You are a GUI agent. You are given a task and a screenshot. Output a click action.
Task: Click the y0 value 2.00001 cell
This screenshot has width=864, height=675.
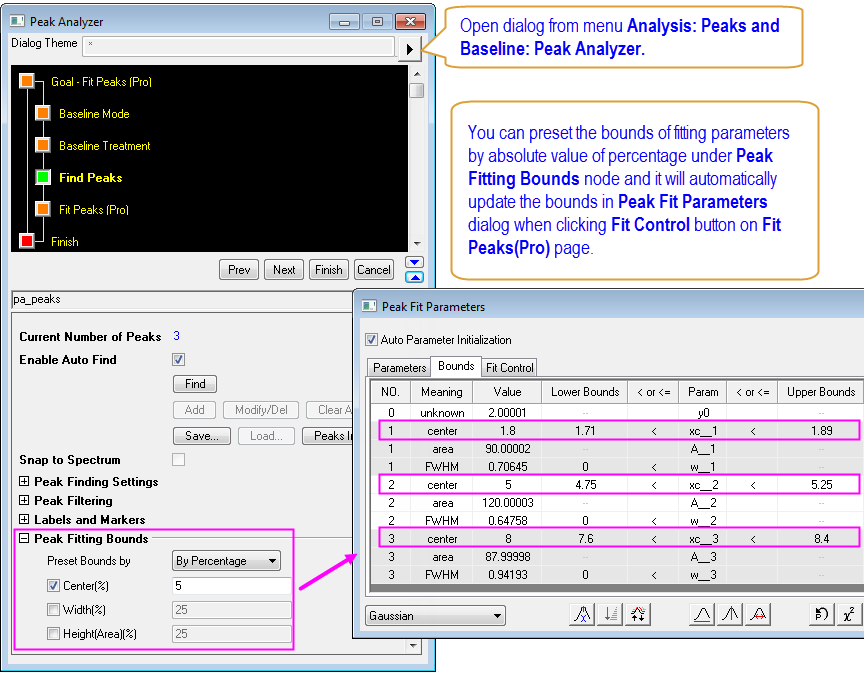click(507, 412)
